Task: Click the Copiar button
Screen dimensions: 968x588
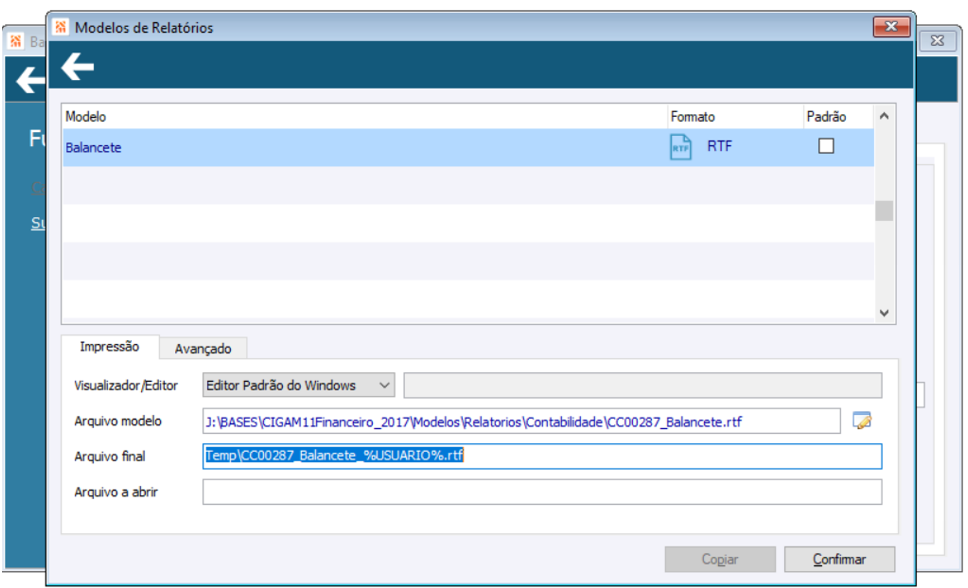Action: click(x=720, y=559)
